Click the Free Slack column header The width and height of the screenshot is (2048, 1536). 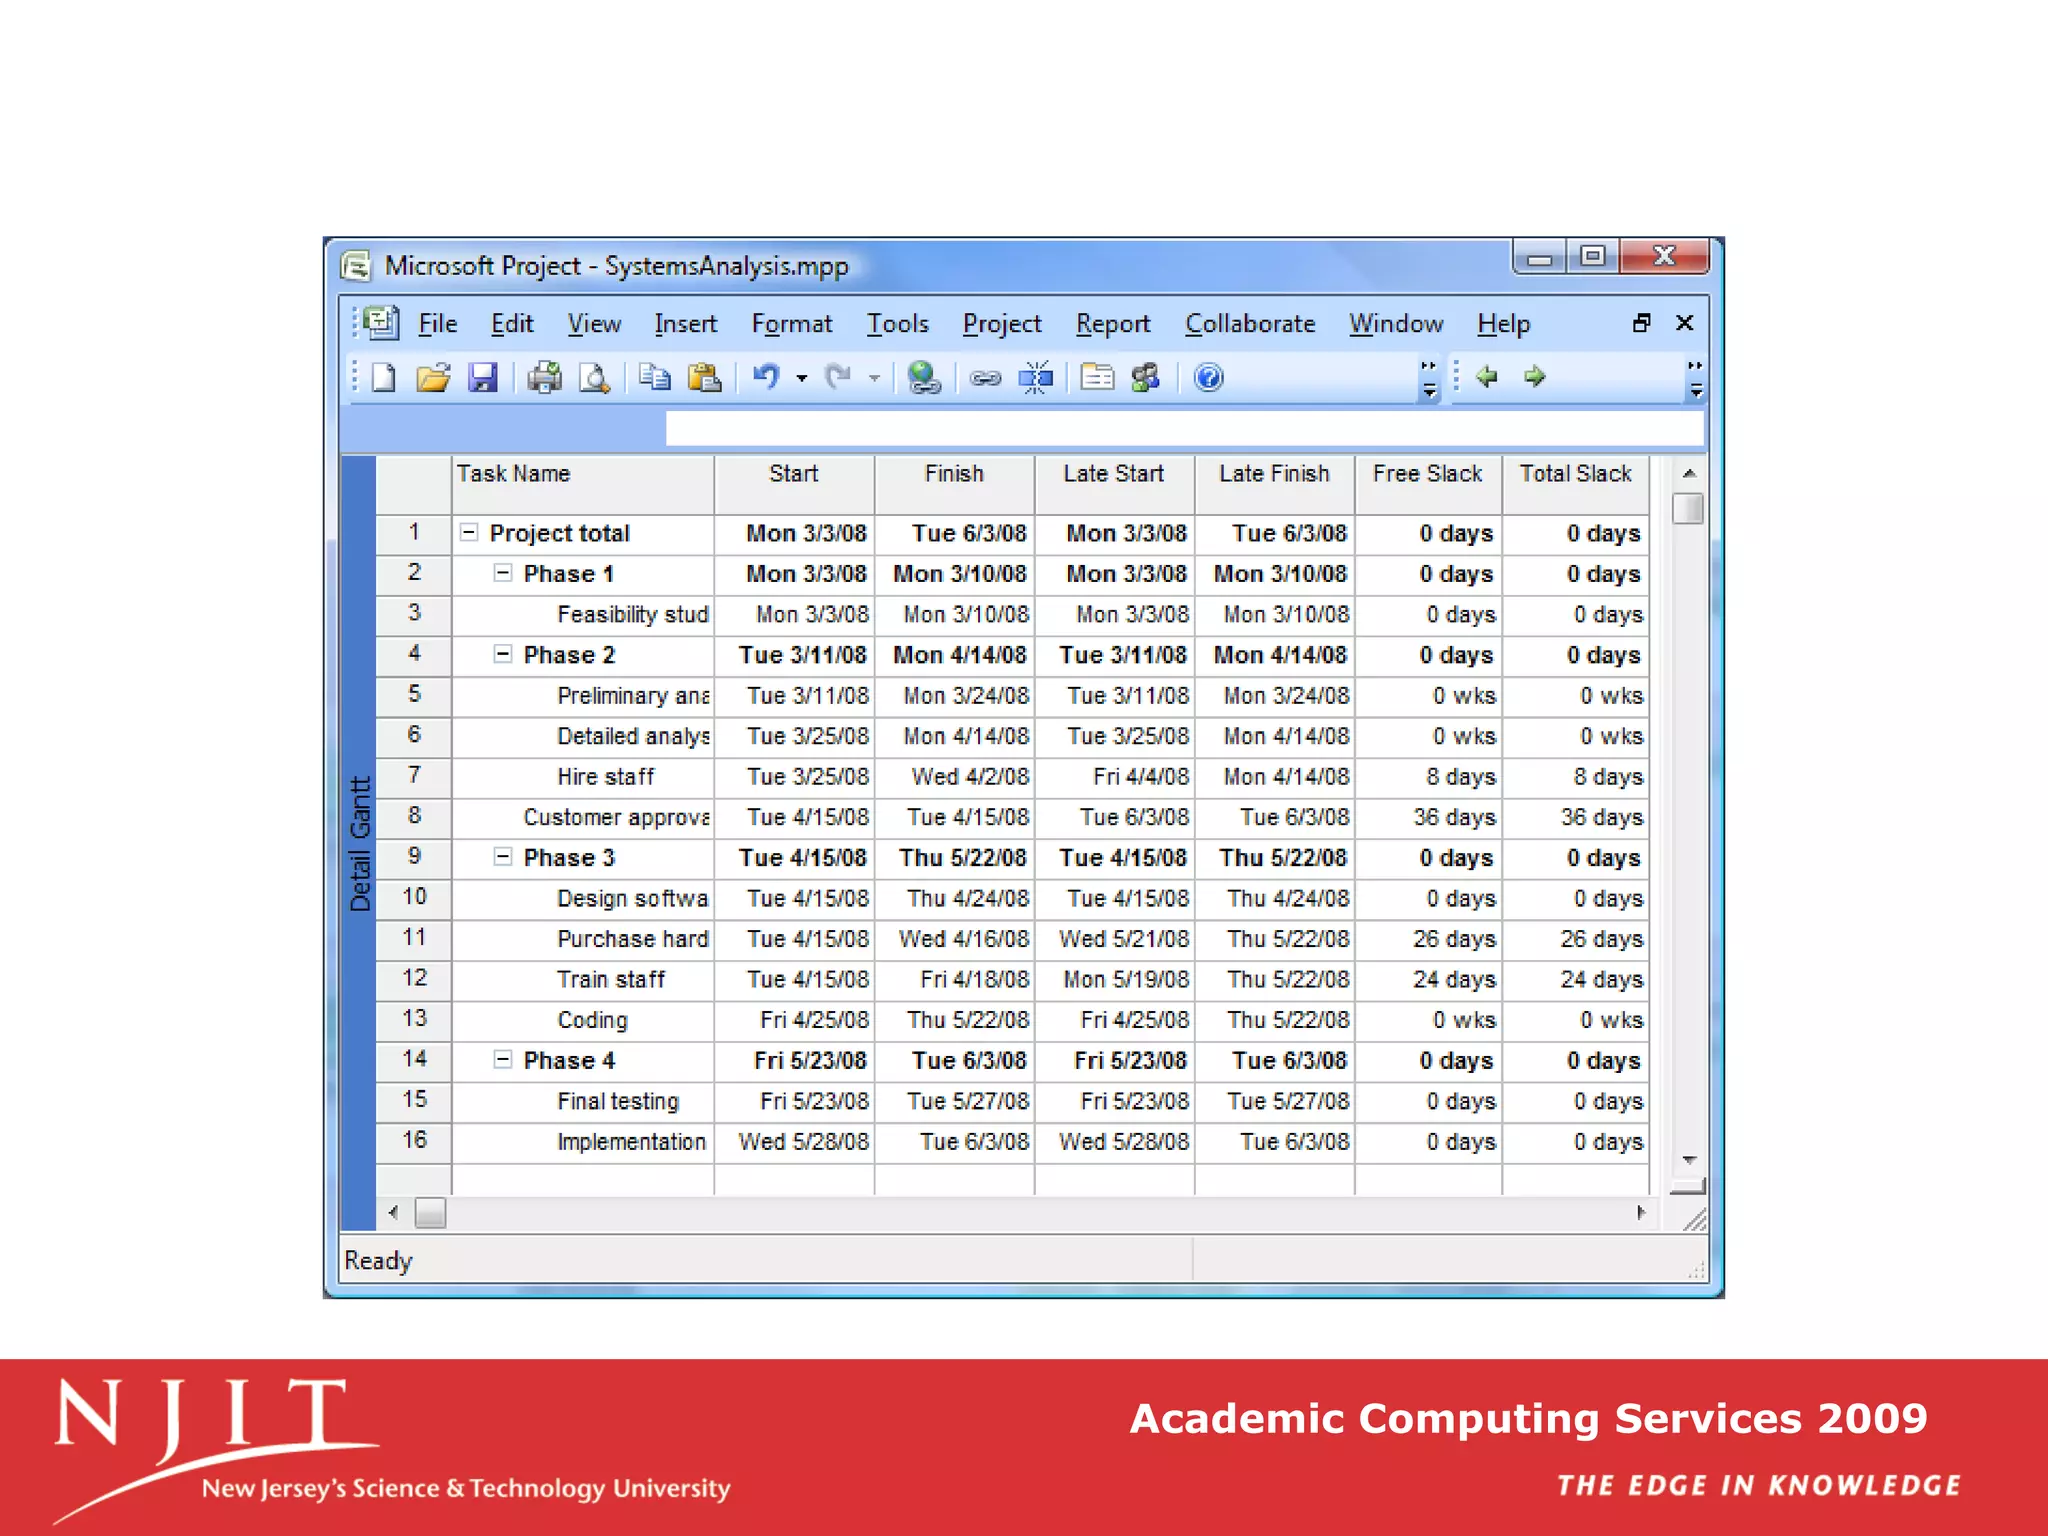click(x=1428, y=485)
